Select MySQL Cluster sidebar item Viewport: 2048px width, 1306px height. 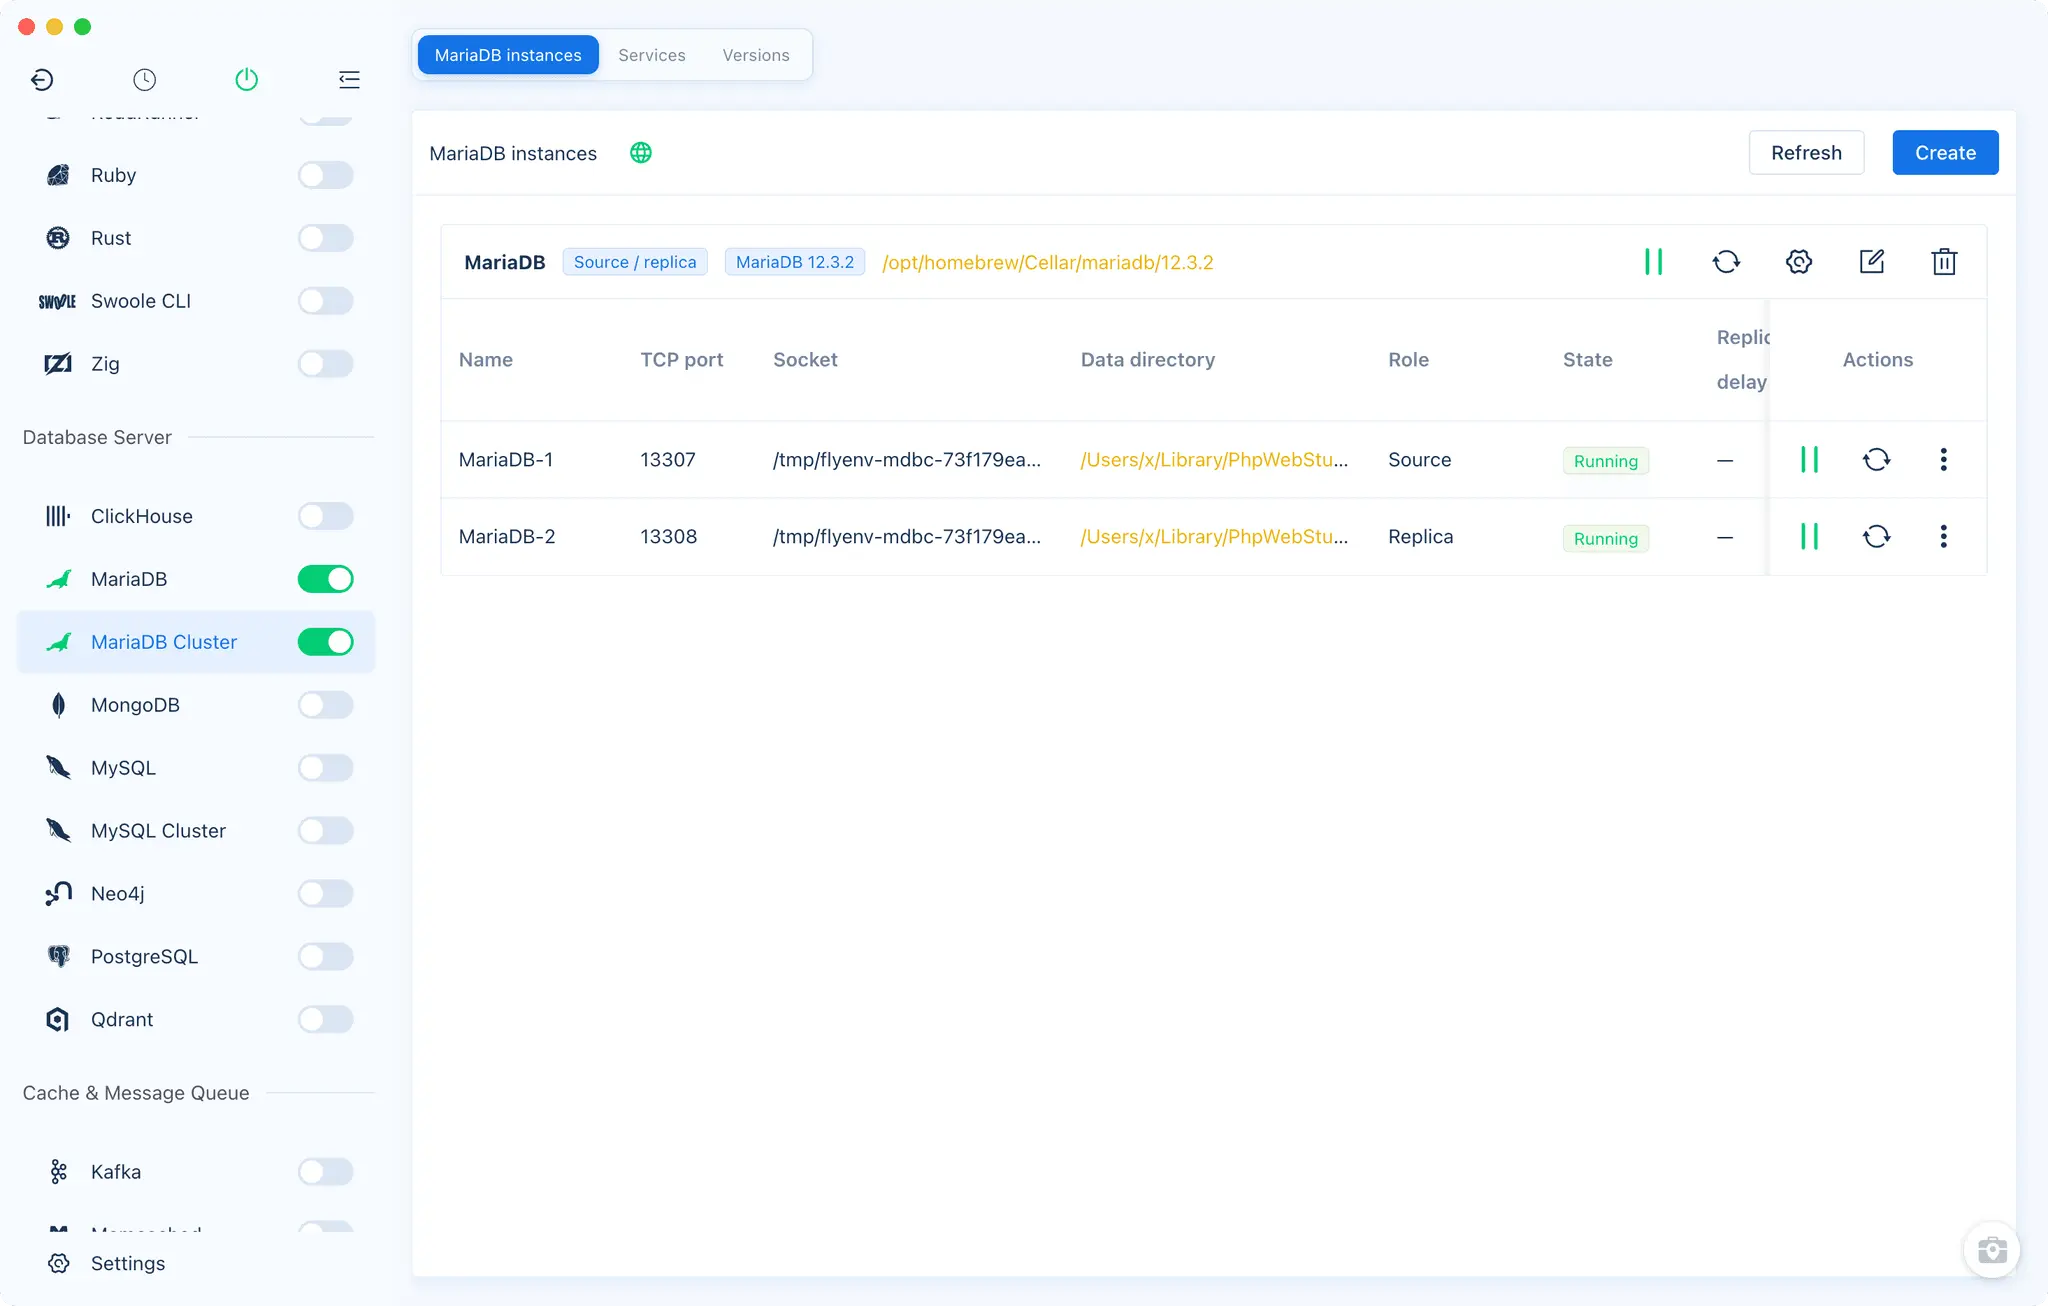point(196,831)
